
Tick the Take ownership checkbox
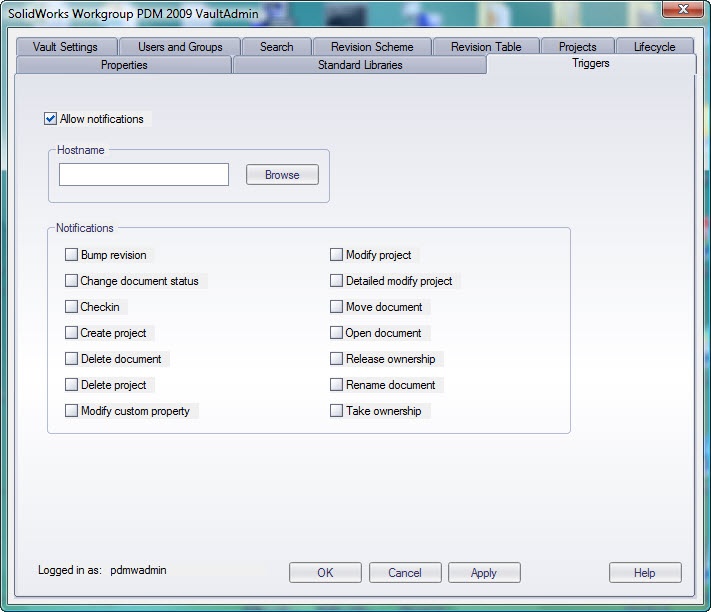336,411
